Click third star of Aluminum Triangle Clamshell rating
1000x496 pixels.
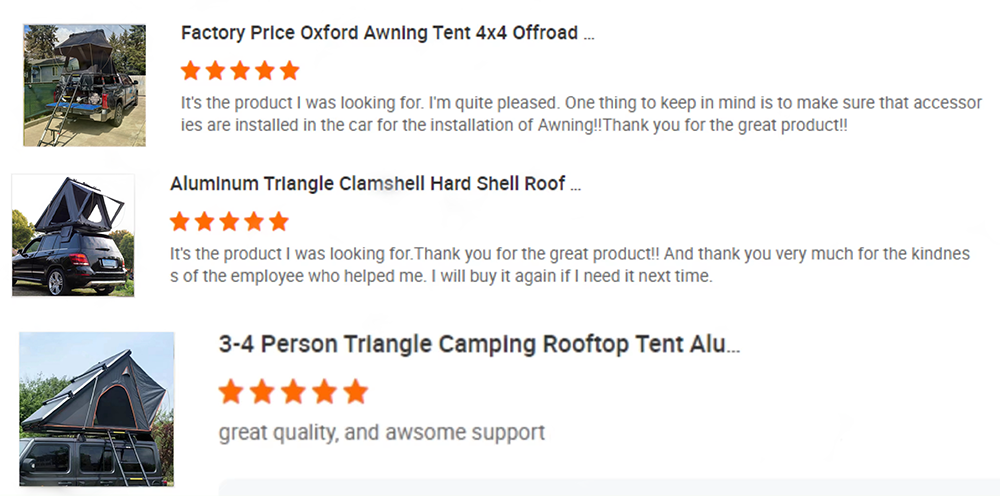(229, 221)
